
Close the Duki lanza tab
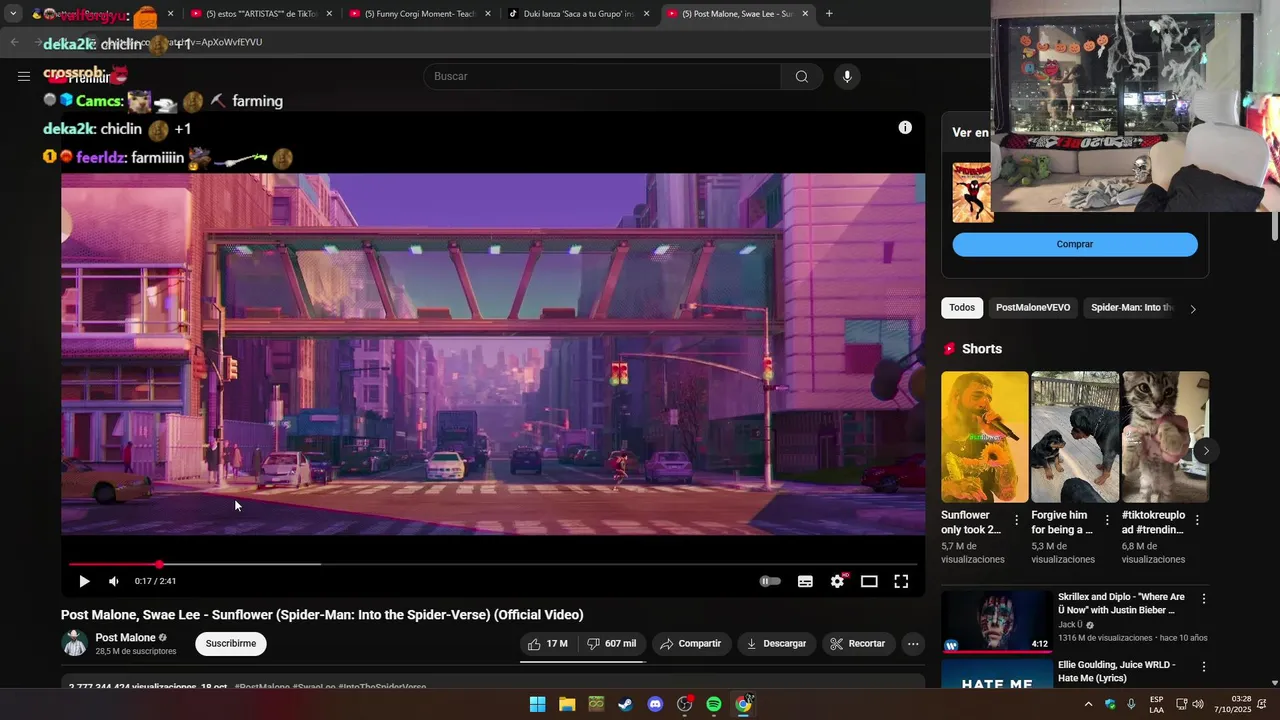(647, 14)
